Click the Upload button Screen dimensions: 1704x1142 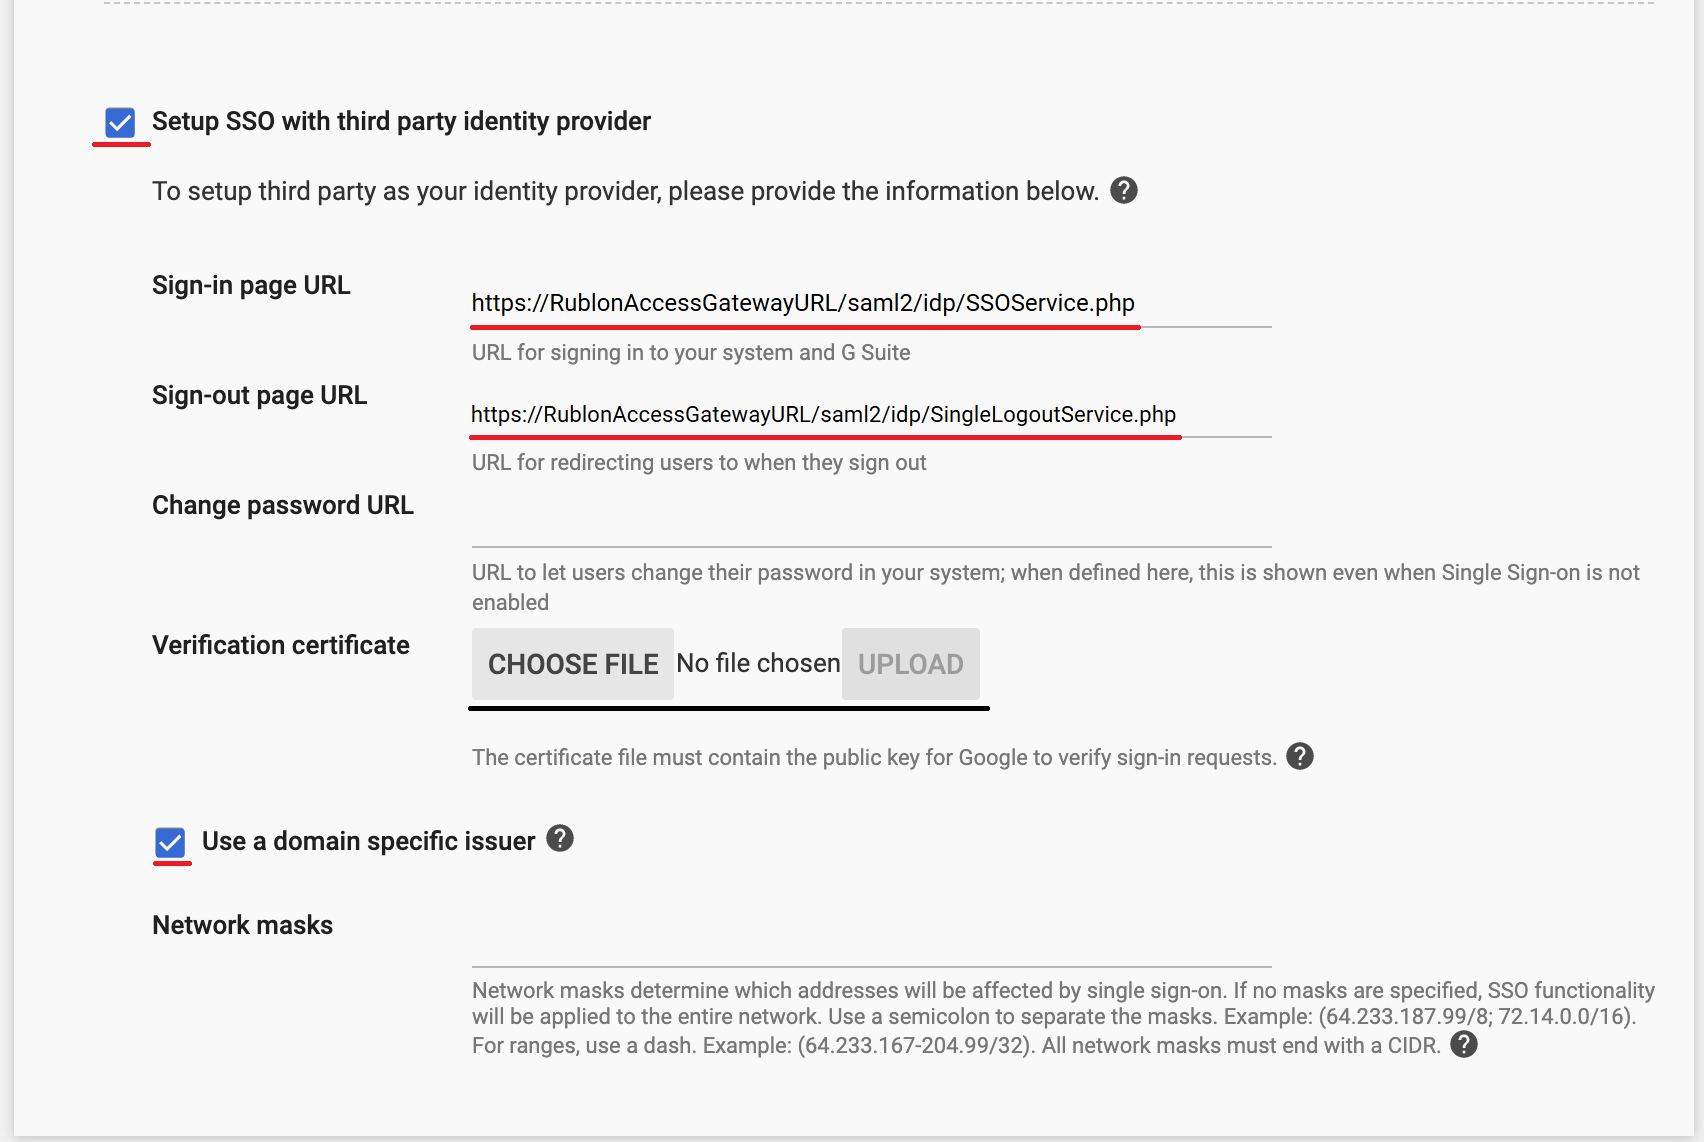pos(910,664)
